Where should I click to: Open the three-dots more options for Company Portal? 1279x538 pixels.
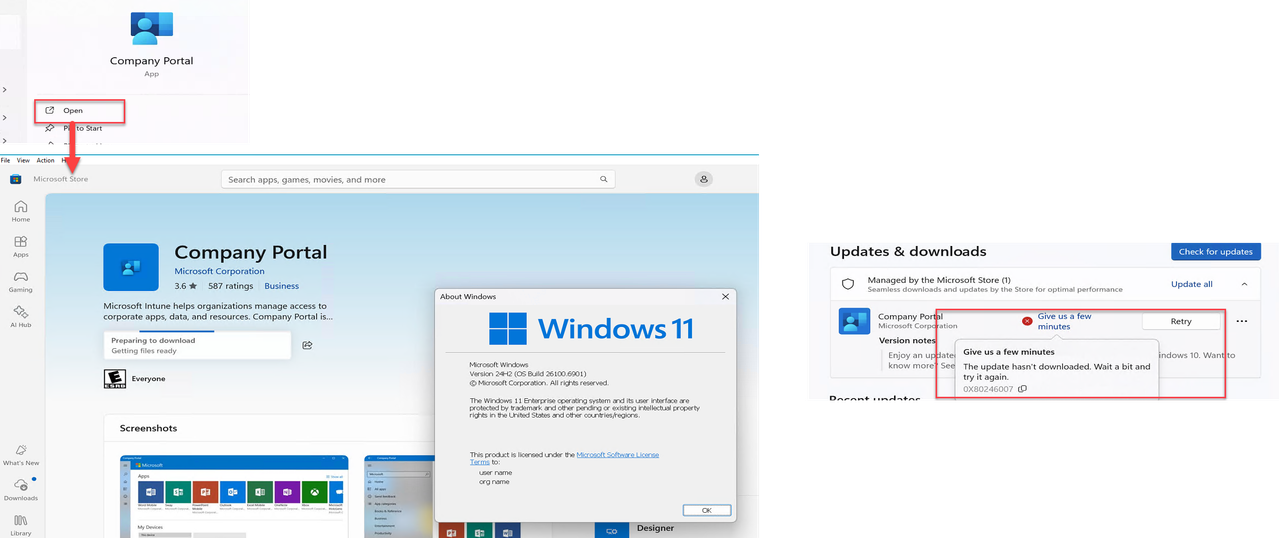pos(1242,321)
